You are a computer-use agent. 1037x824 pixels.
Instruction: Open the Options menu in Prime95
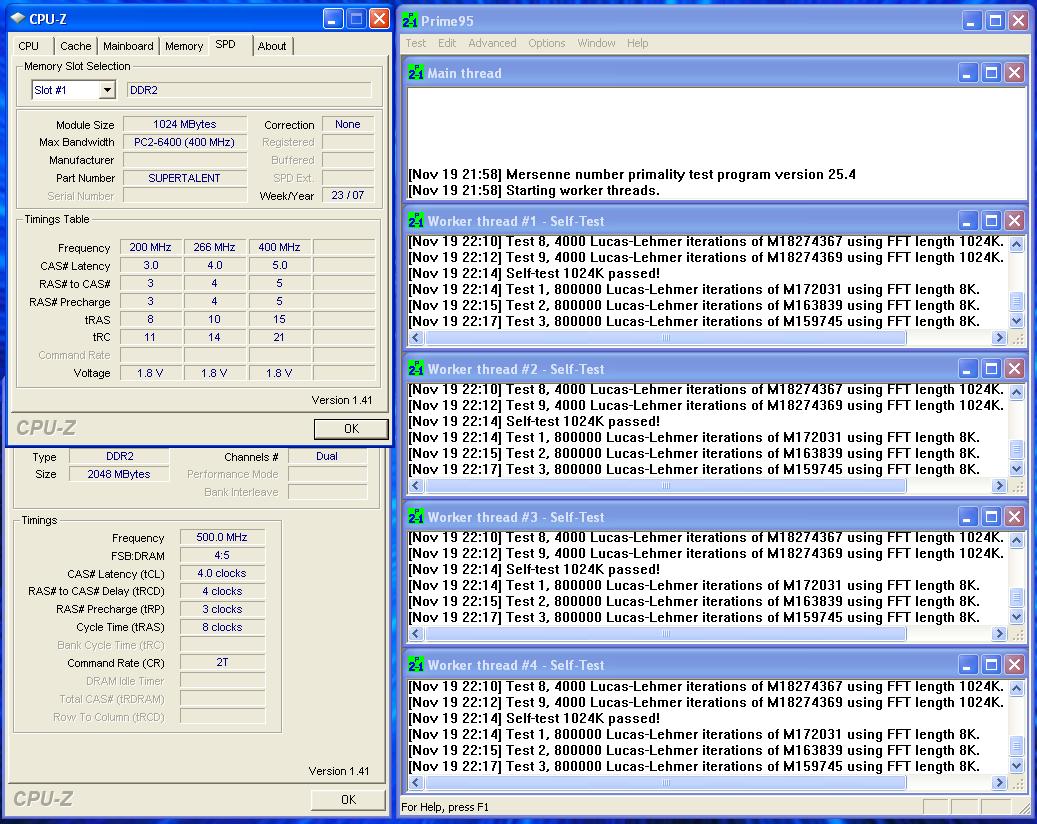(546, 43)
